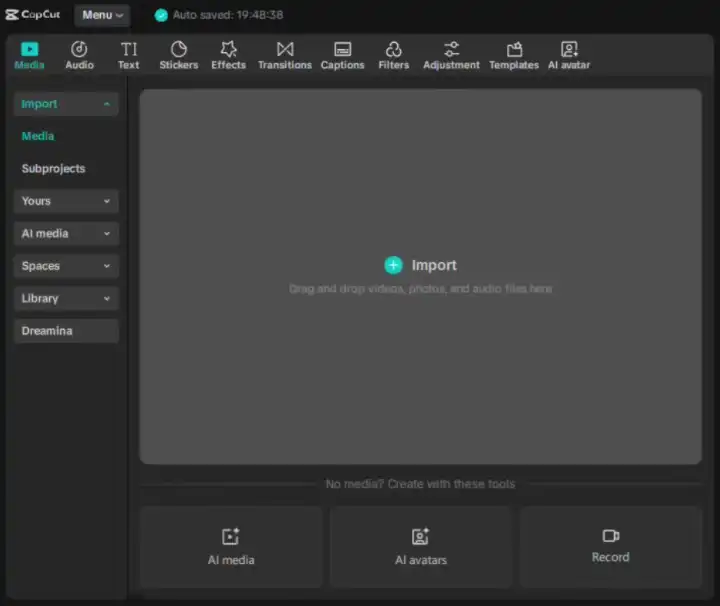Click the drag and drop hint text
The image size is (720, 606).
[x=420, y=289]
